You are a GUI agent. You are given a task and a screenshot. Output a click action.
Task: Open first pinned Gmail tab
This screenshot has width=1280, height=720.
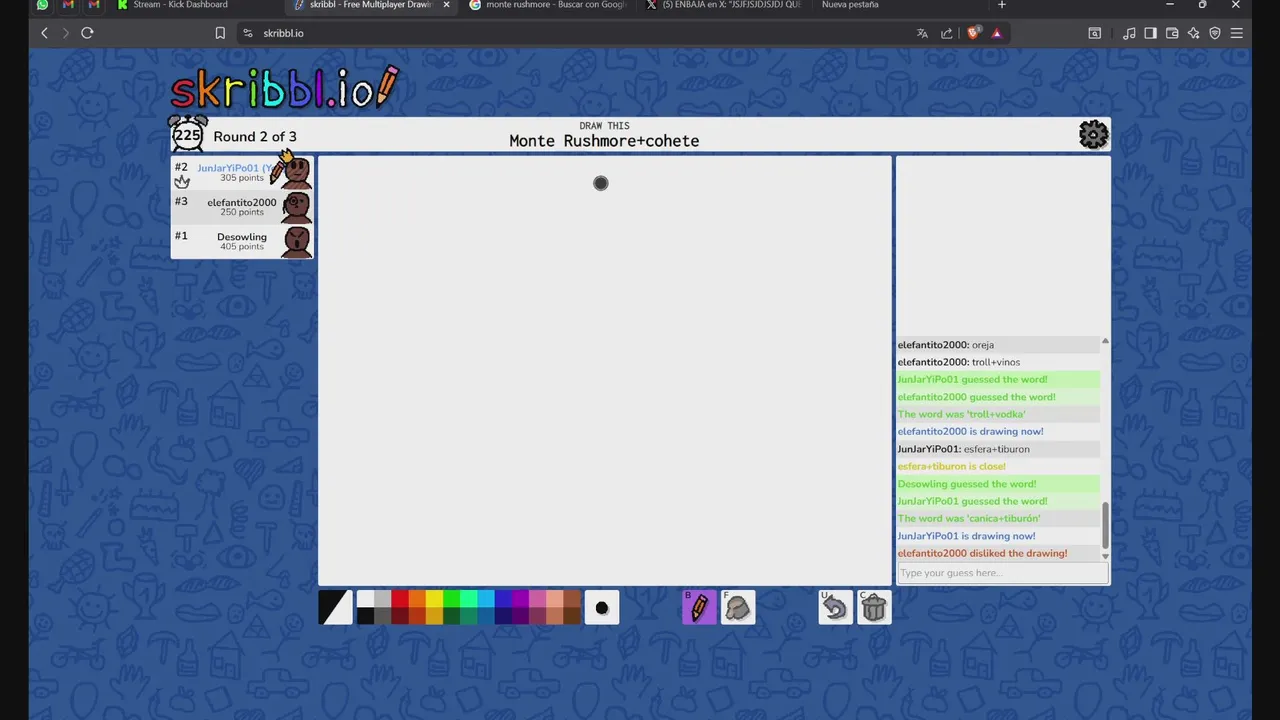click(68, 5)
